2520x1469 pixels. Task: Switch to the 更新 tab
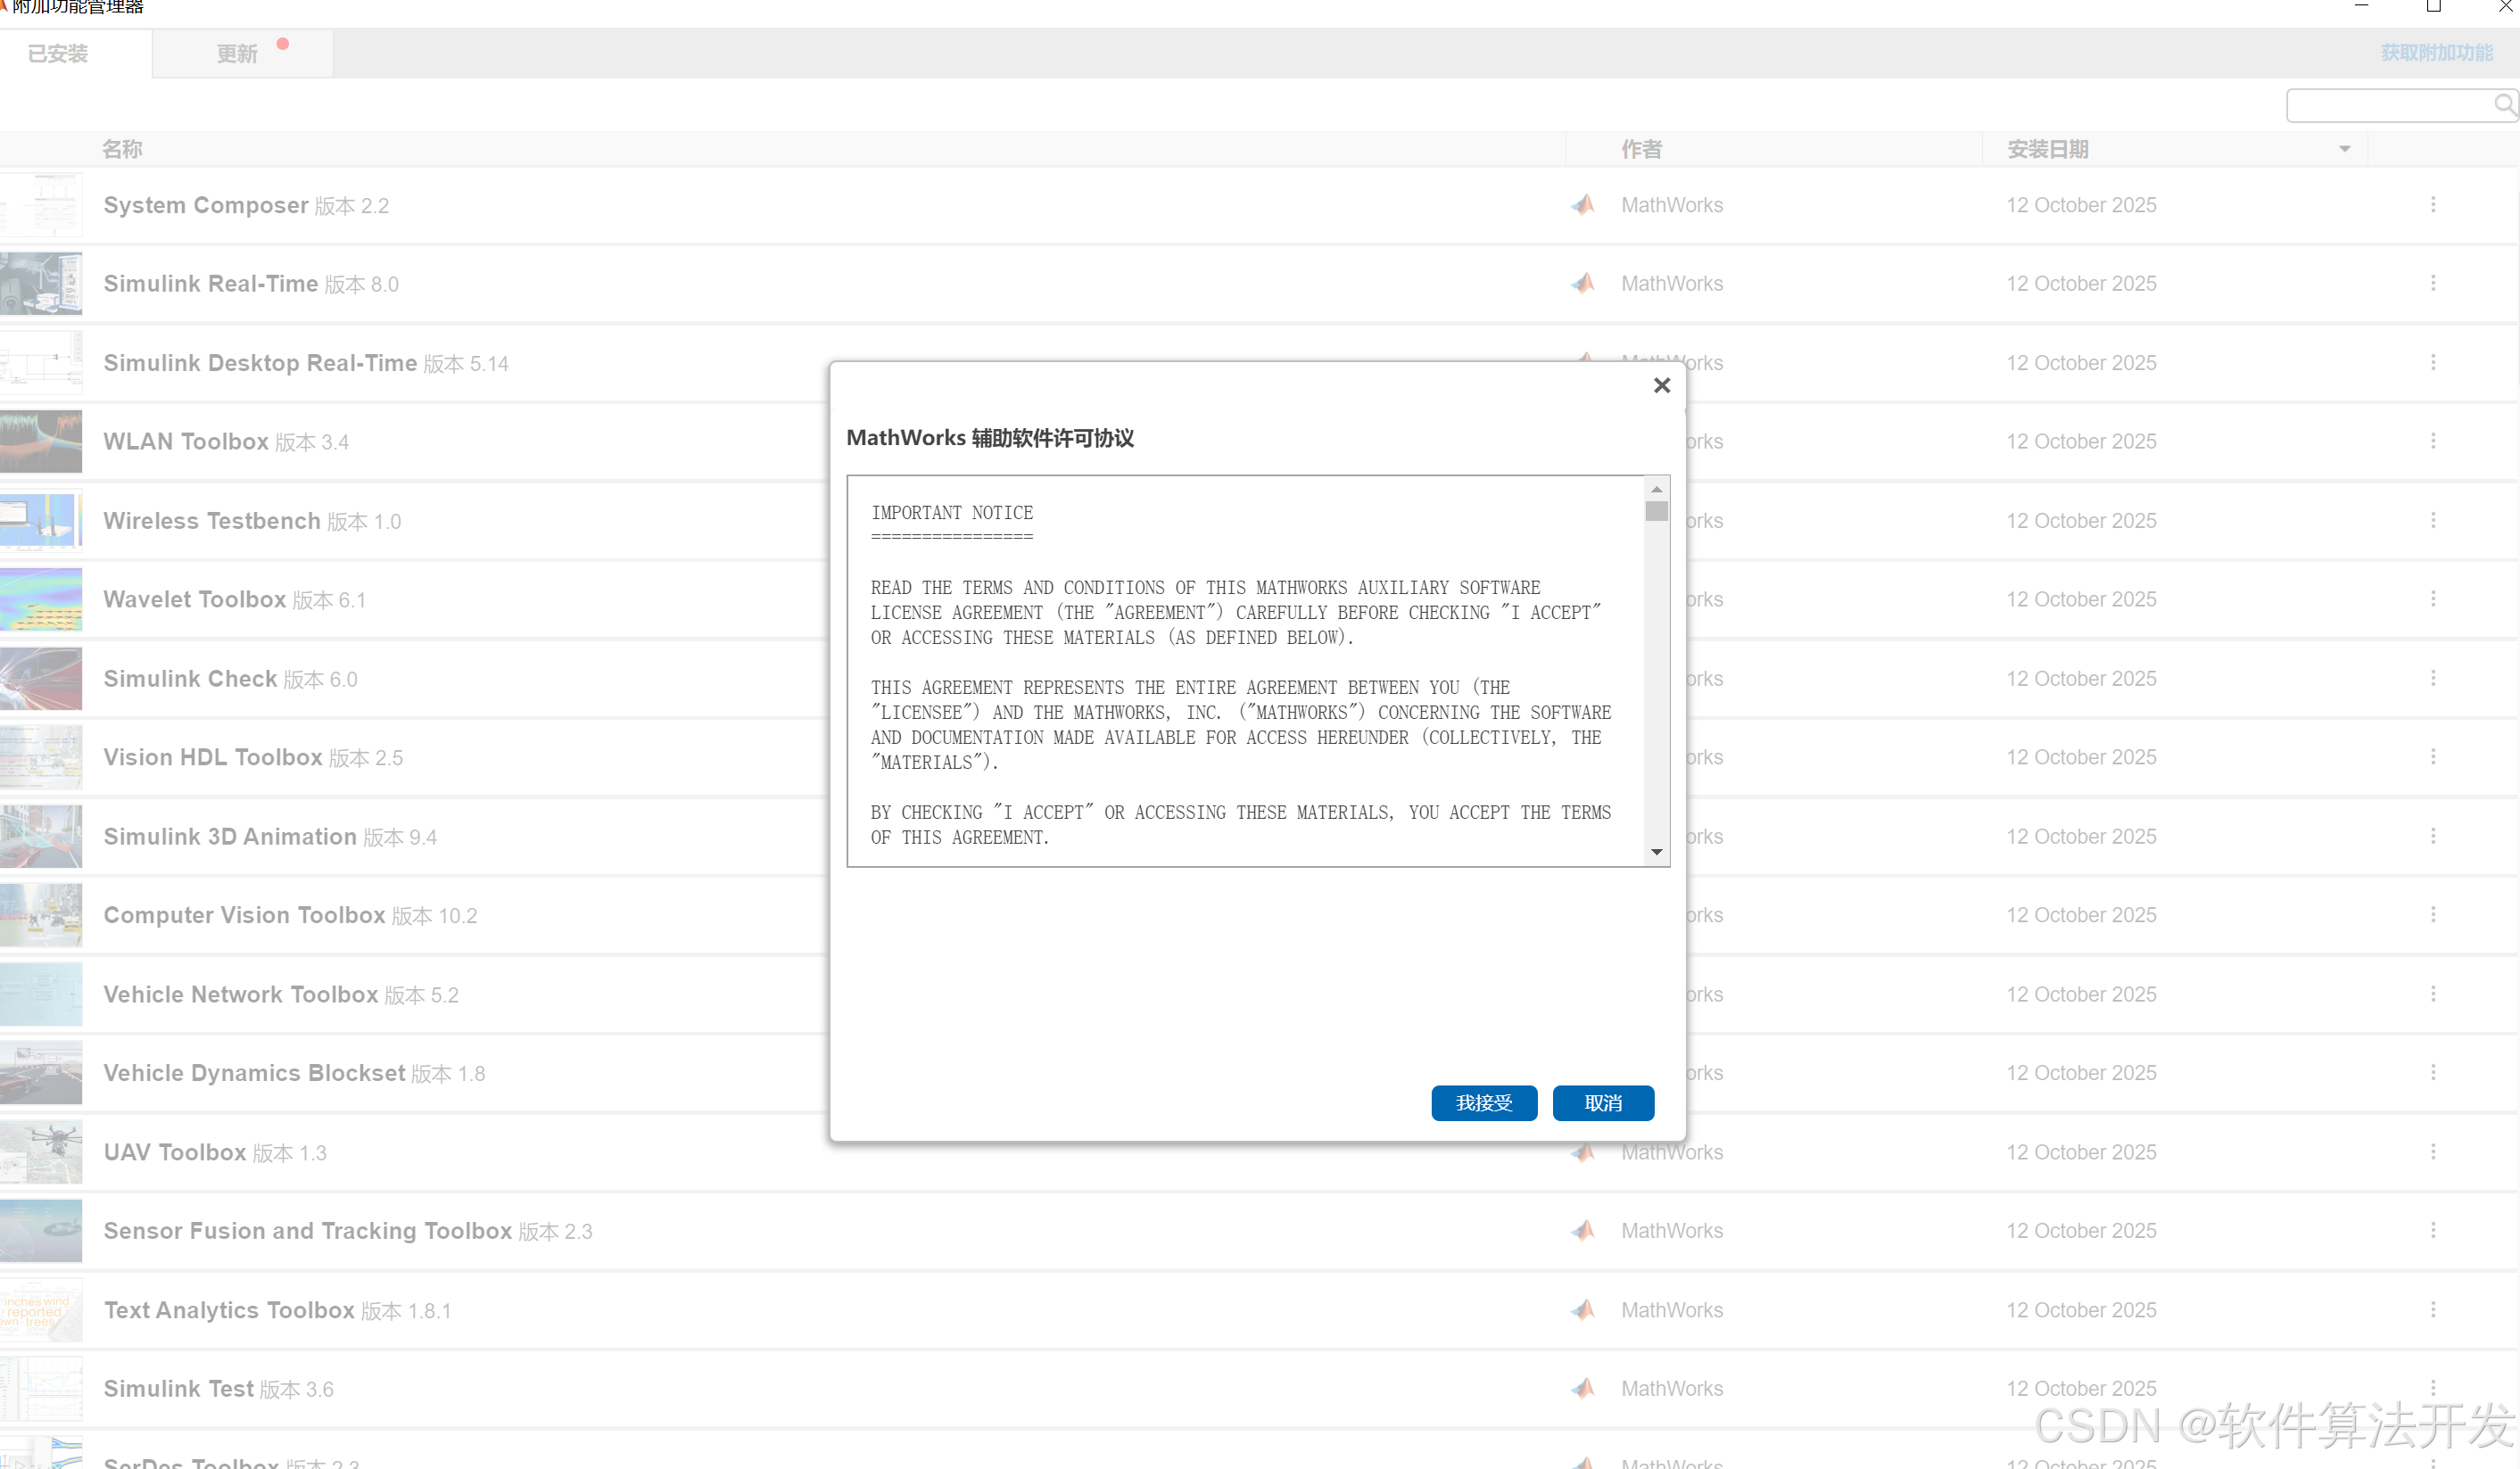click(238, 54)
